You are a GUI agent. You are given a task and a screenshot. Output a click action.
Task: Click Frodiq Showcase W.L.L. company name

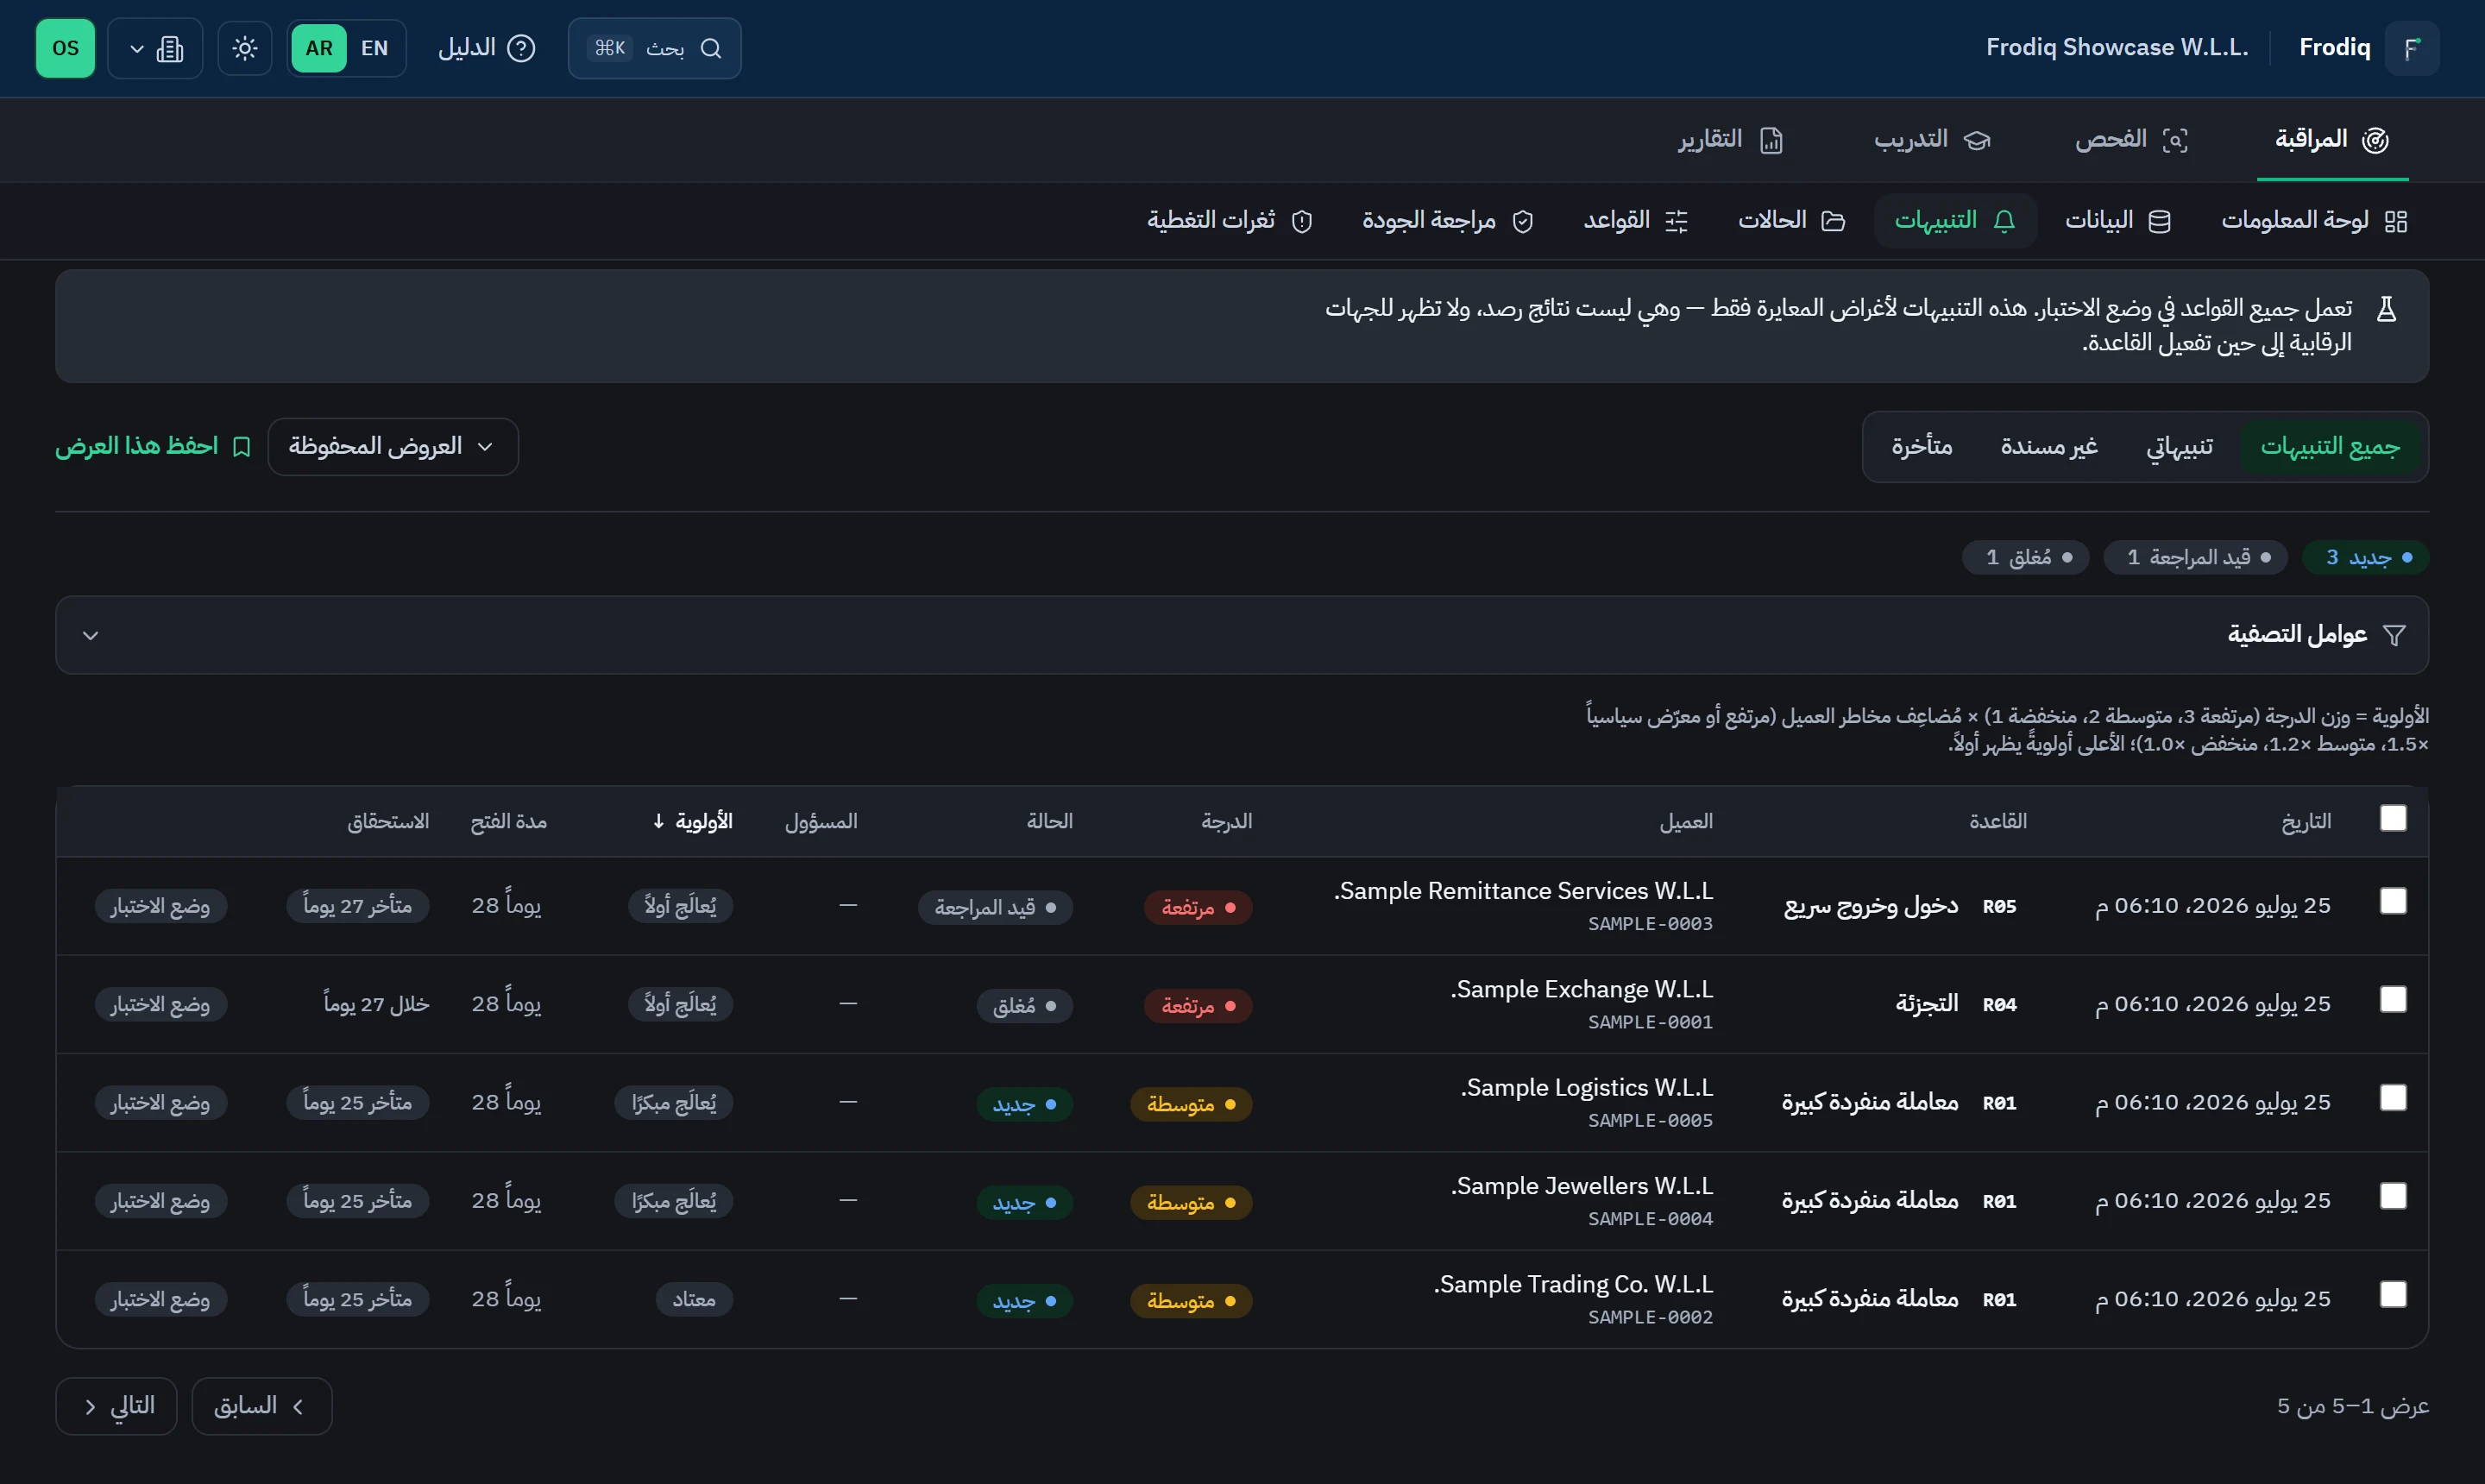(2116, 48)
